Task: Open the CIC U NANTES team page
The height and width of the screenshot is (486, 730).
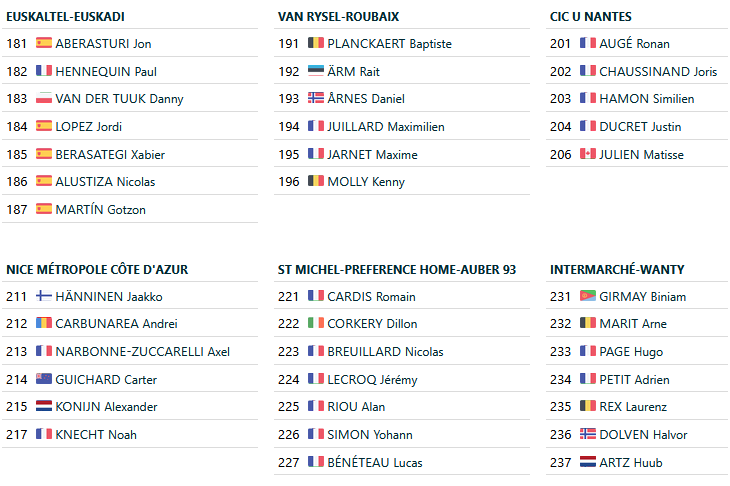Action: coord(591,17)
